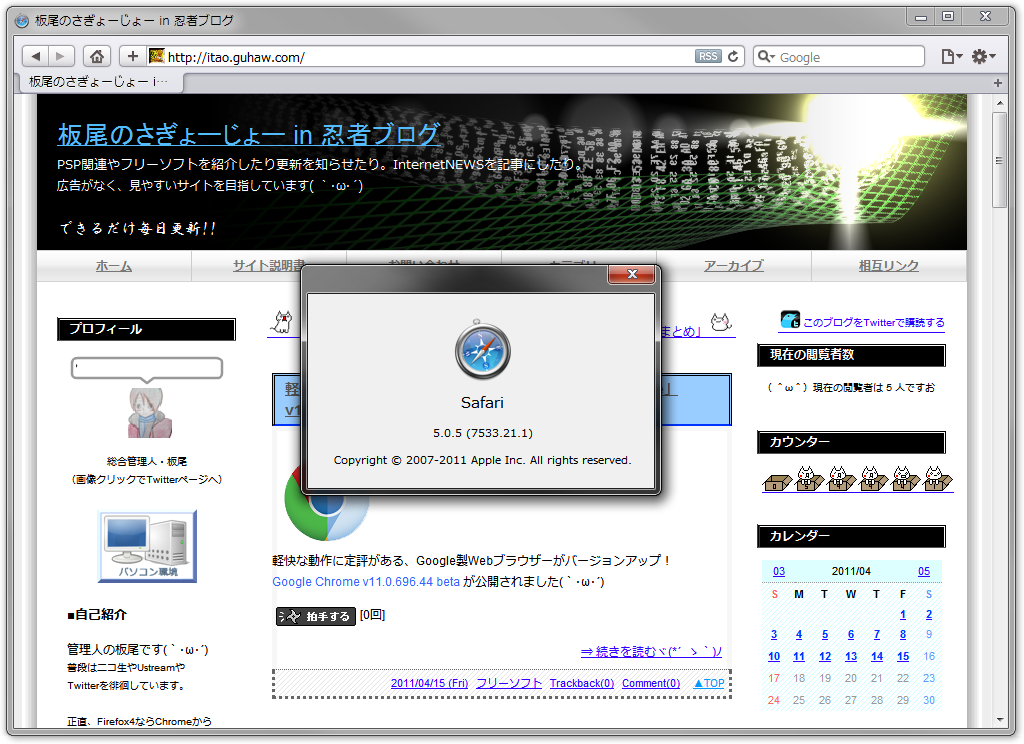Open the Home page with the house icon
The height and width of the screenshot is (744, 1024).
point(97,56)
